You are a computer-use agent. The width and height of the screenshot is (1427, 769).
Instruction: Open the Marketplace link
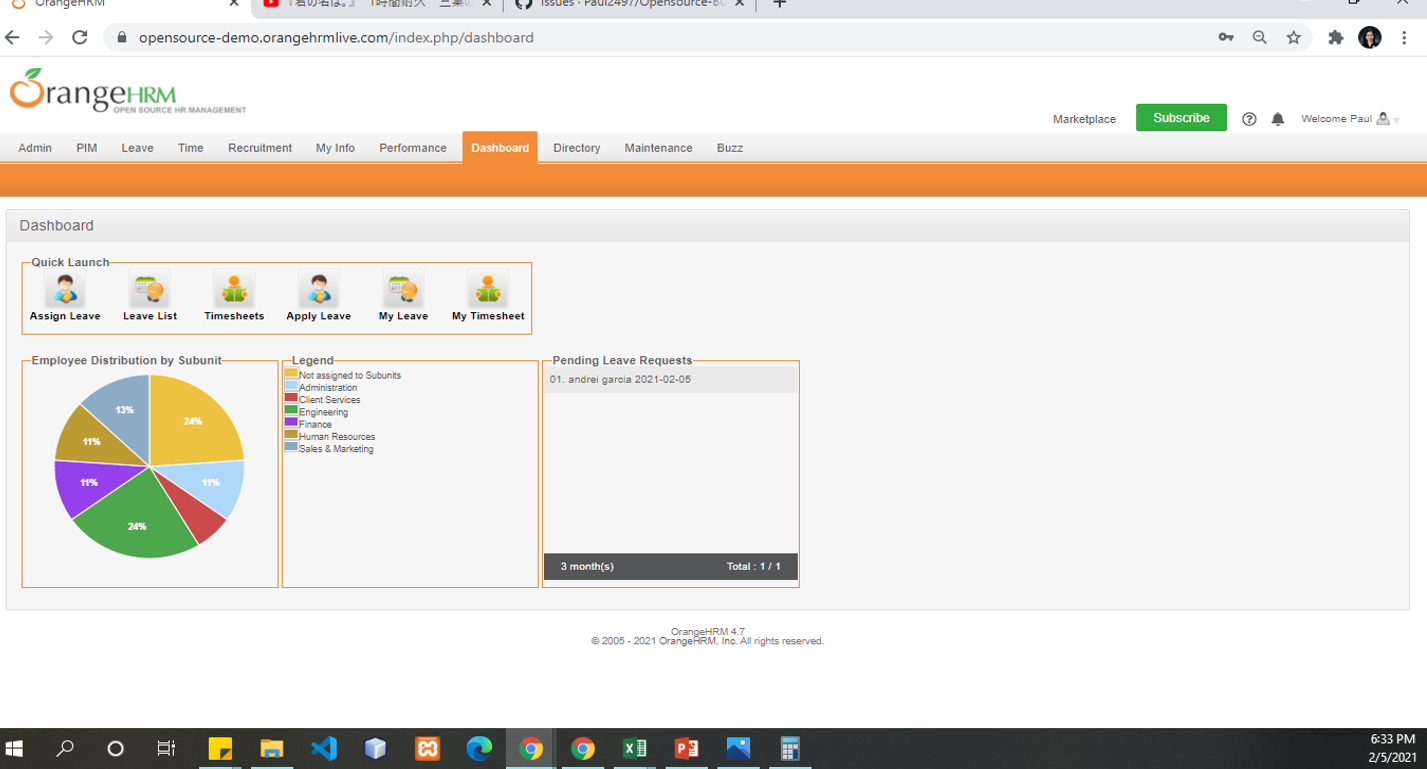click(x=1084, y=119)
